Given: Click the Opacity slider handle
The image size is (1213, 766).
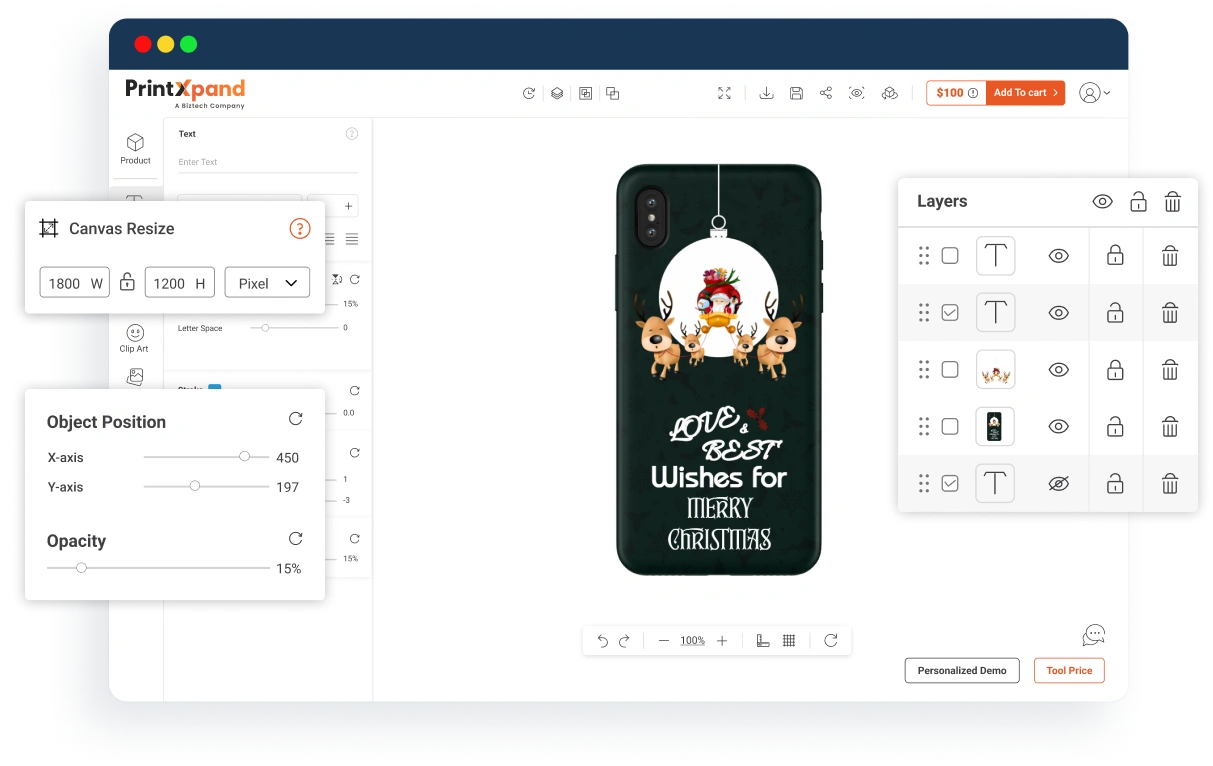Looking at the screenshot, I should tap(82, 568).
